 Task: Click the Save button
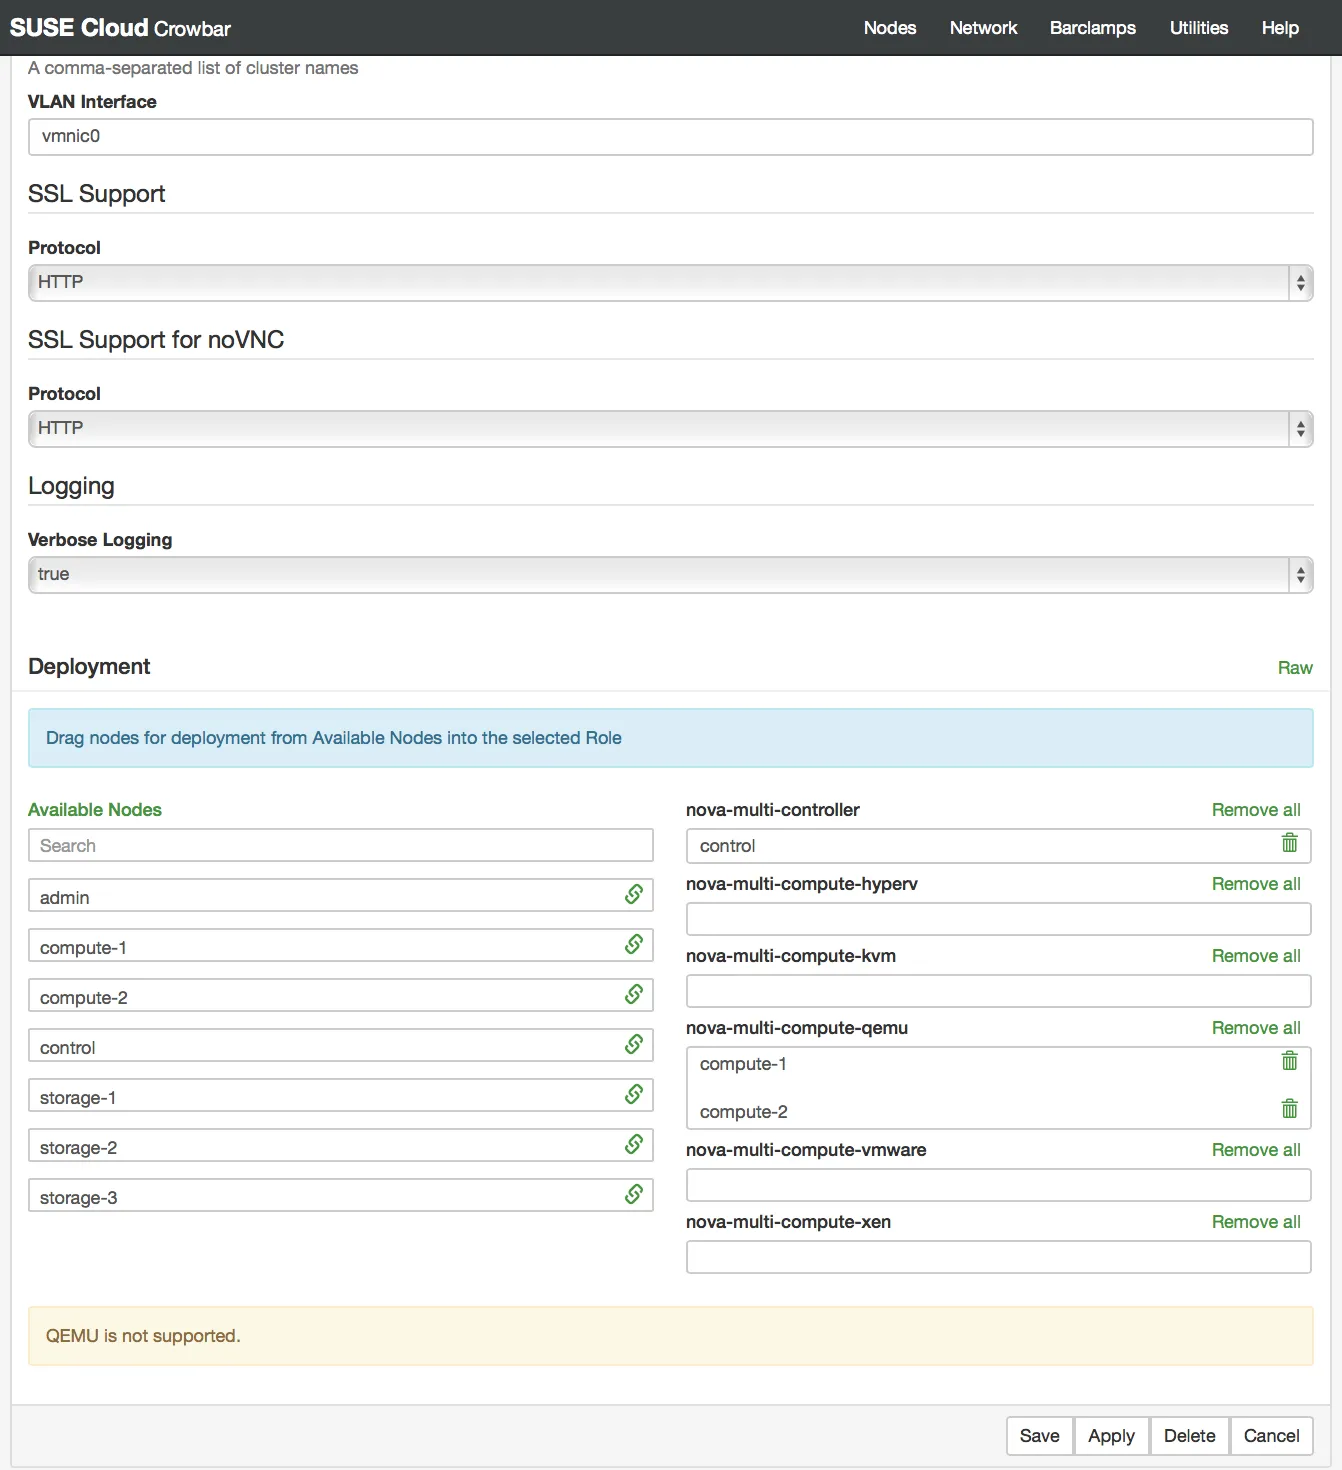1039,1436
